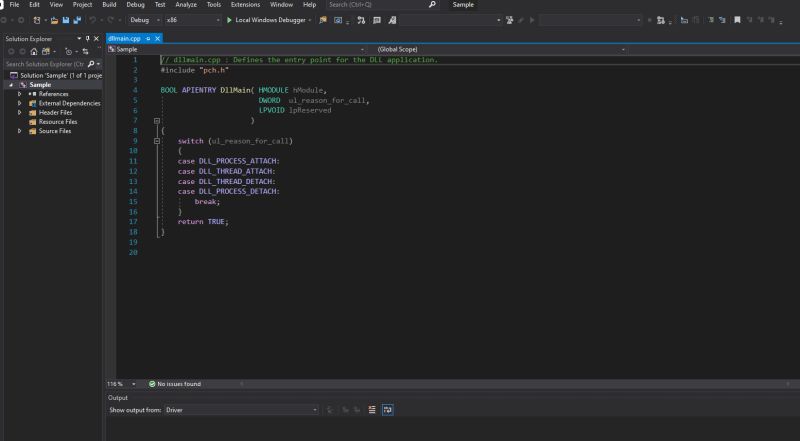
Task: Click the Solution Explorer Home icon
Action: pos(34,52)
